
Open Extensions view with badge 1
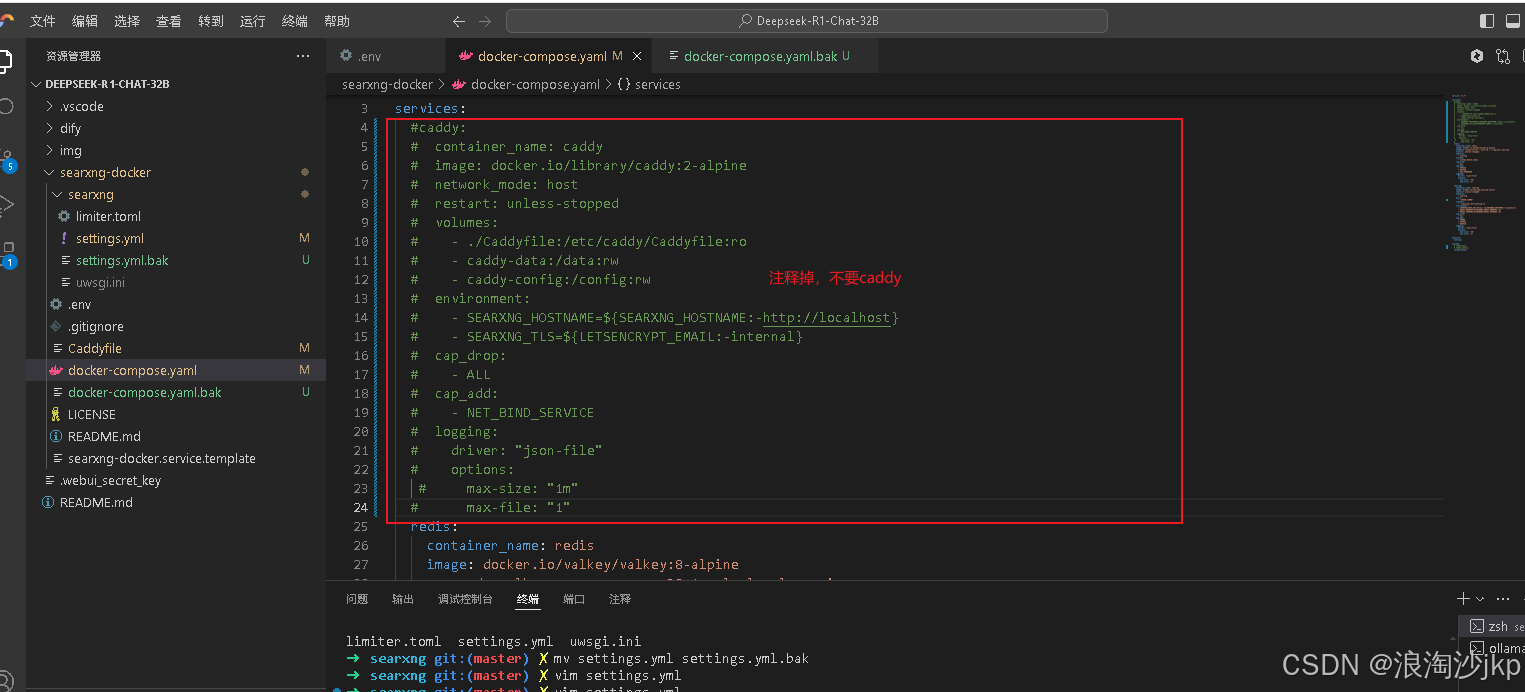coord(6,254)
